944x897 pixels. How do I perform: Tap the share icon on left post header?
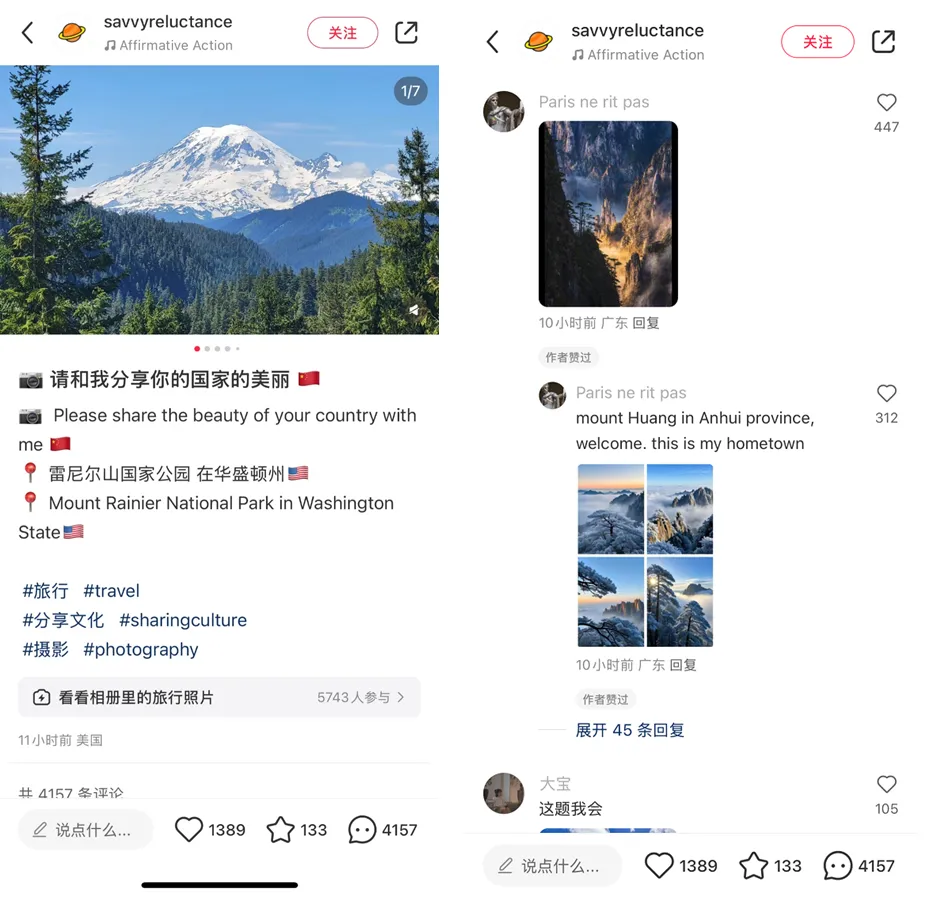pos(406,33)
